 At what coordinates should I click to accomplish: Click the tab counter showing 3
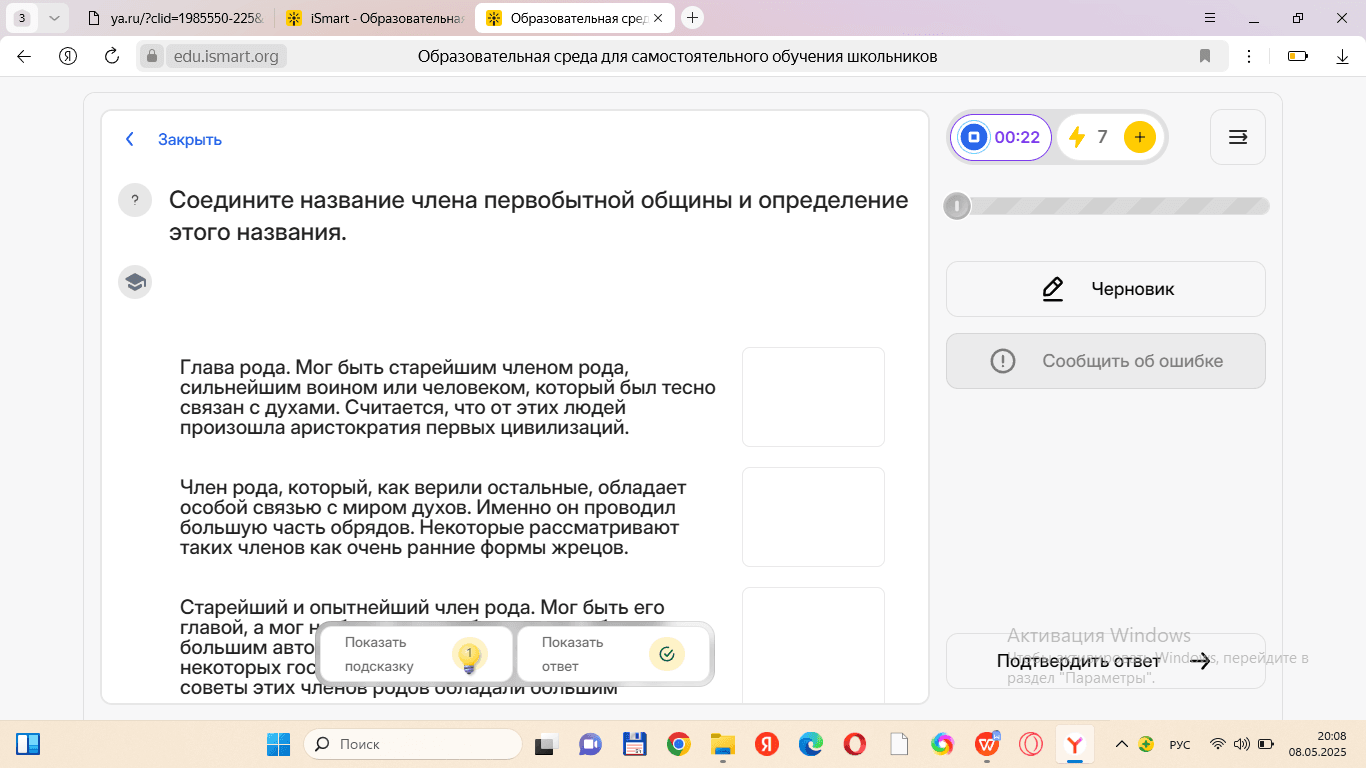pyautogui.click(x=22, y=18)
